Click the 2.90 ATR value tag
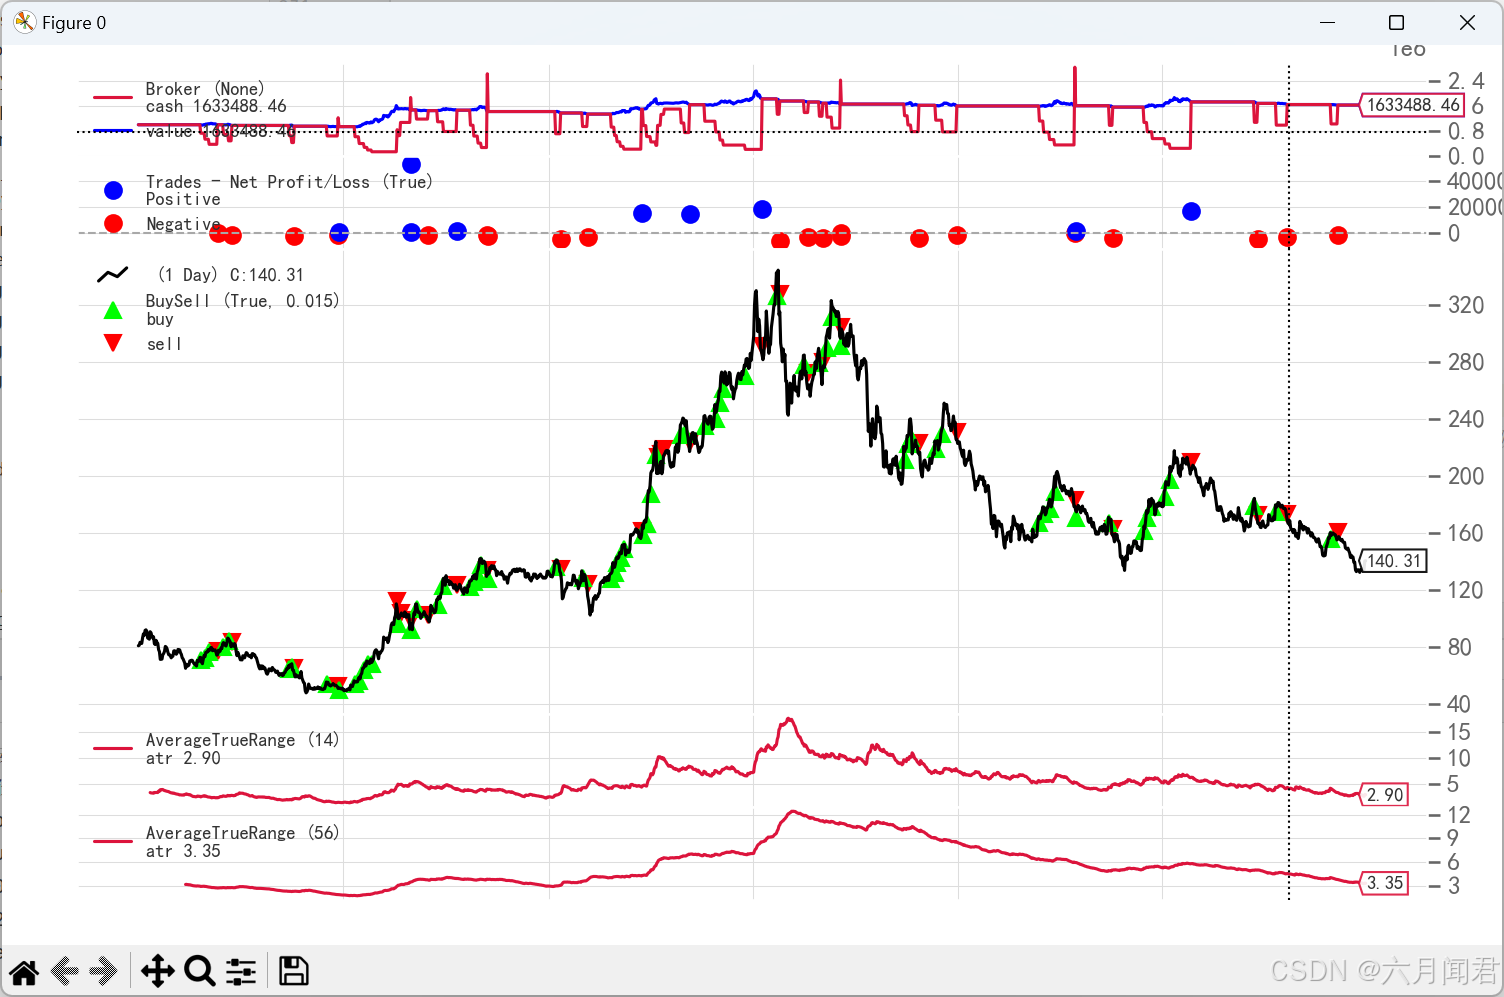The height and width of the screenshot is (997, 1504). (x=1385, y=795)
